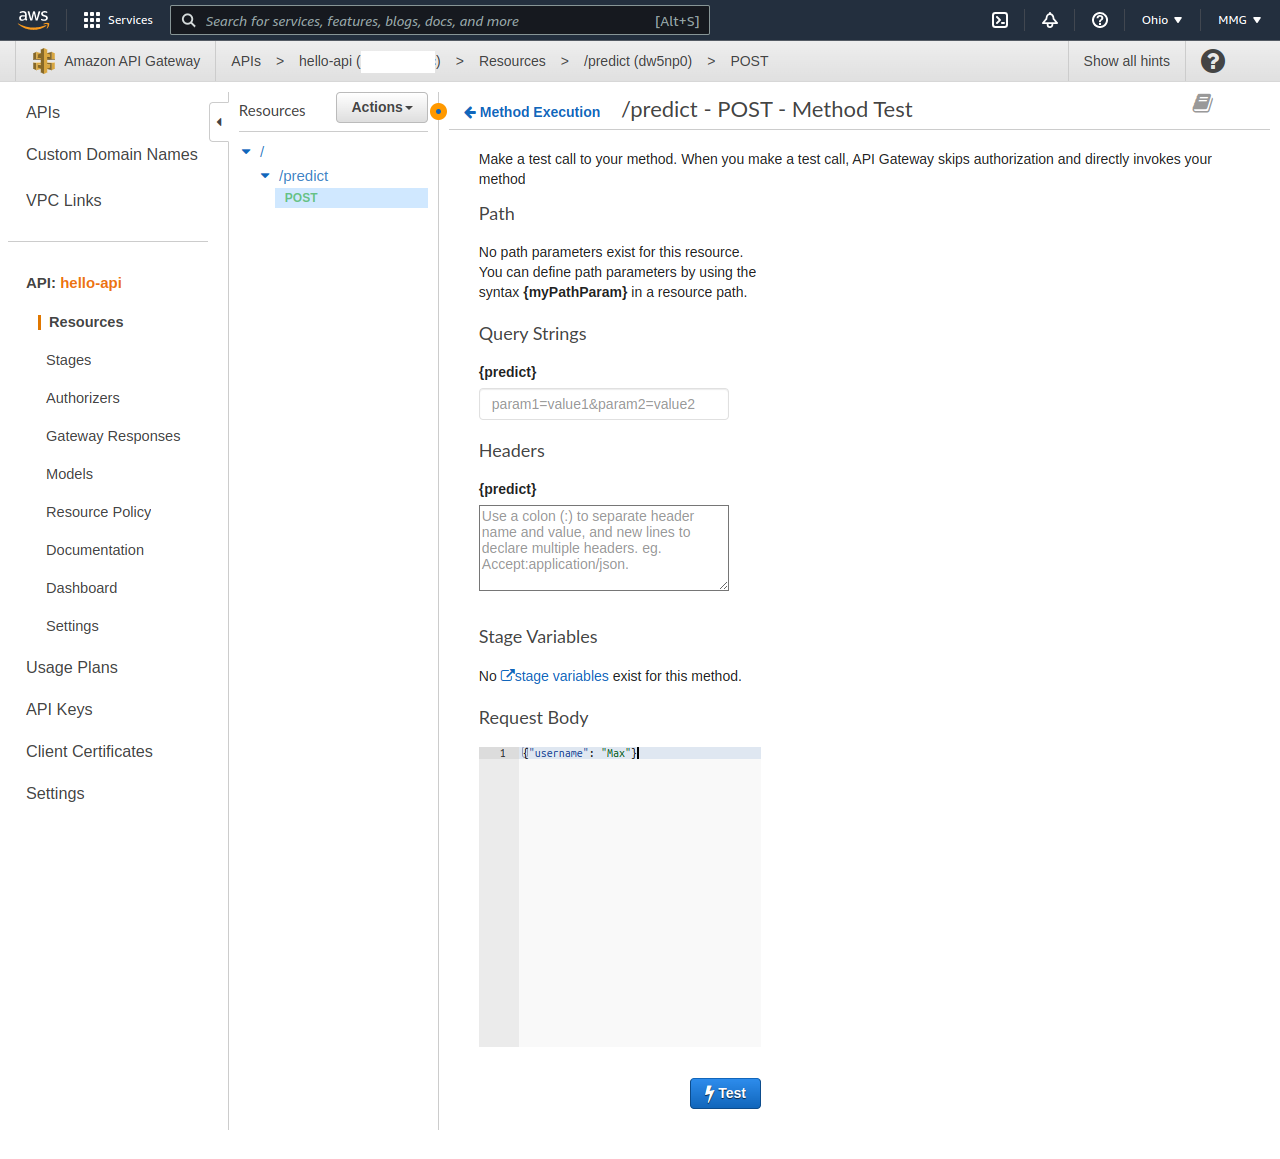Open Documentation section
Screen dimensions: 1280x1159
click(x=95, y=550)
